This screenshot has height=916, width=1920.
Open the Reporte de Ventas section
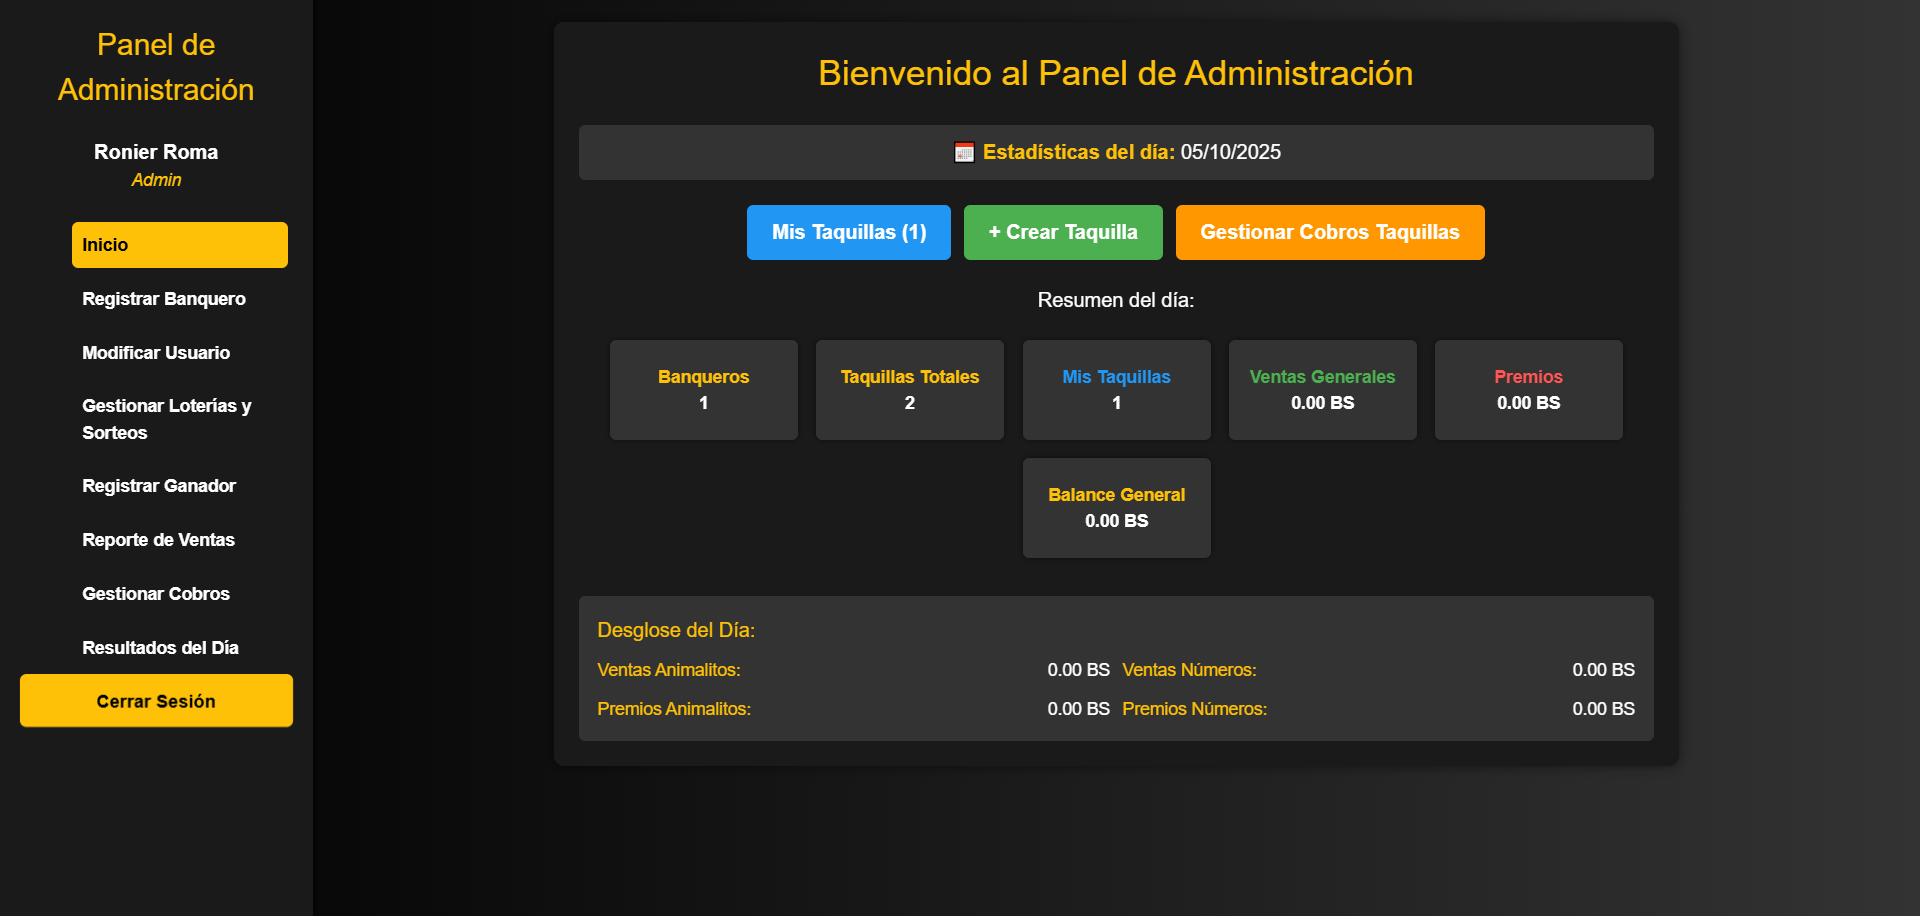(x=158, y=540)
